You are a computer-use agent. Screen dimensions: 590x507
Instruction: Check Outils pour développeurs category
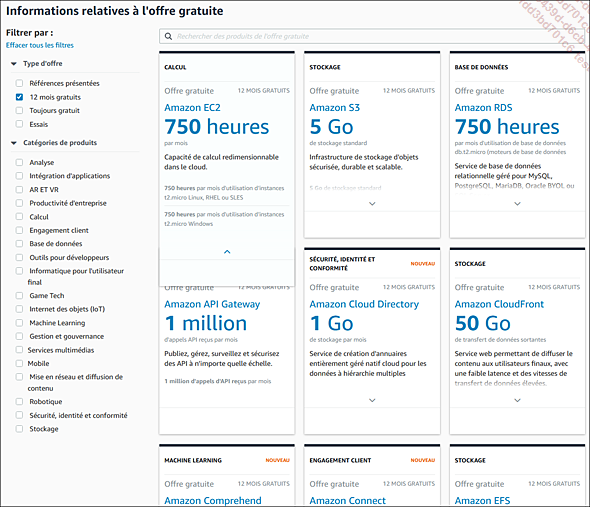(19, 257)
